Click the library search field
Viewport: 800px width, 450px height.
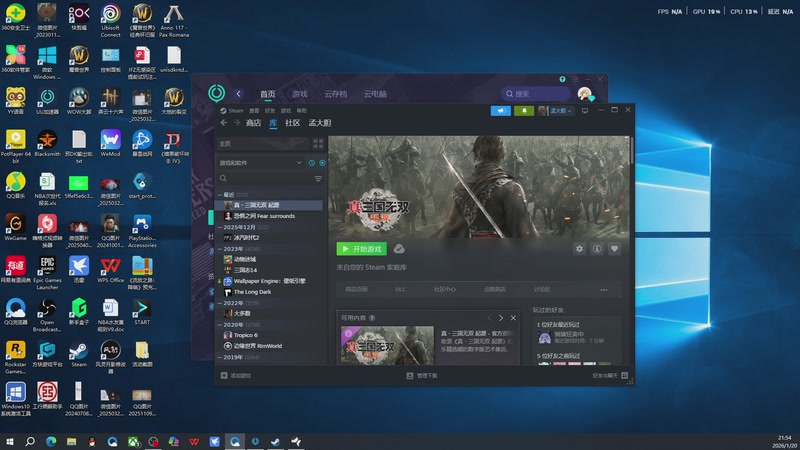coord(265,179)
